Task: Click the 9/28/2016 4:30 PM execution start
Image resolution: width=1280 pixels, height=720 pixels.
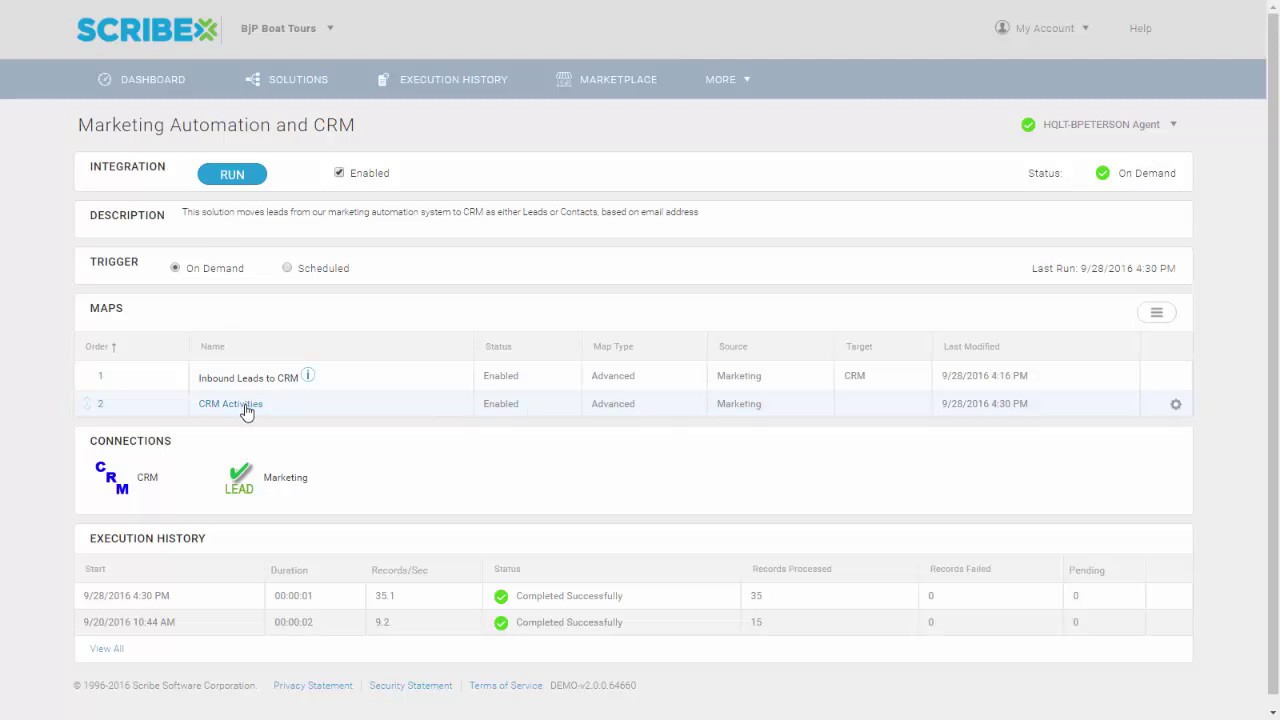Action: (x=126, y=596)
